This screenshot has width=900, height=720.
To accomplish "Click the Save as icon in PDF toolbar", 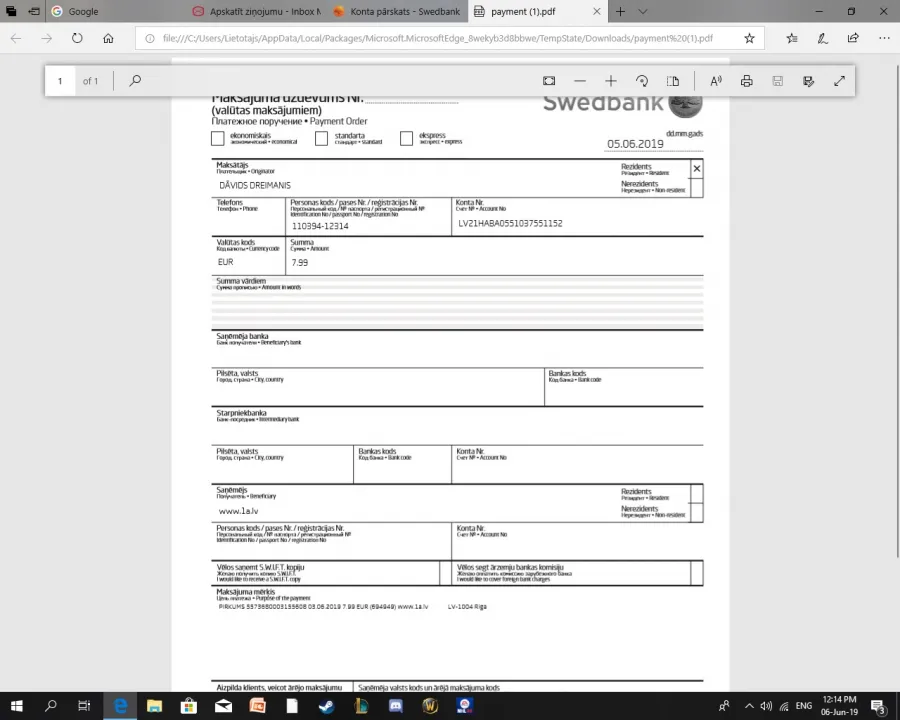I will 808,81.
